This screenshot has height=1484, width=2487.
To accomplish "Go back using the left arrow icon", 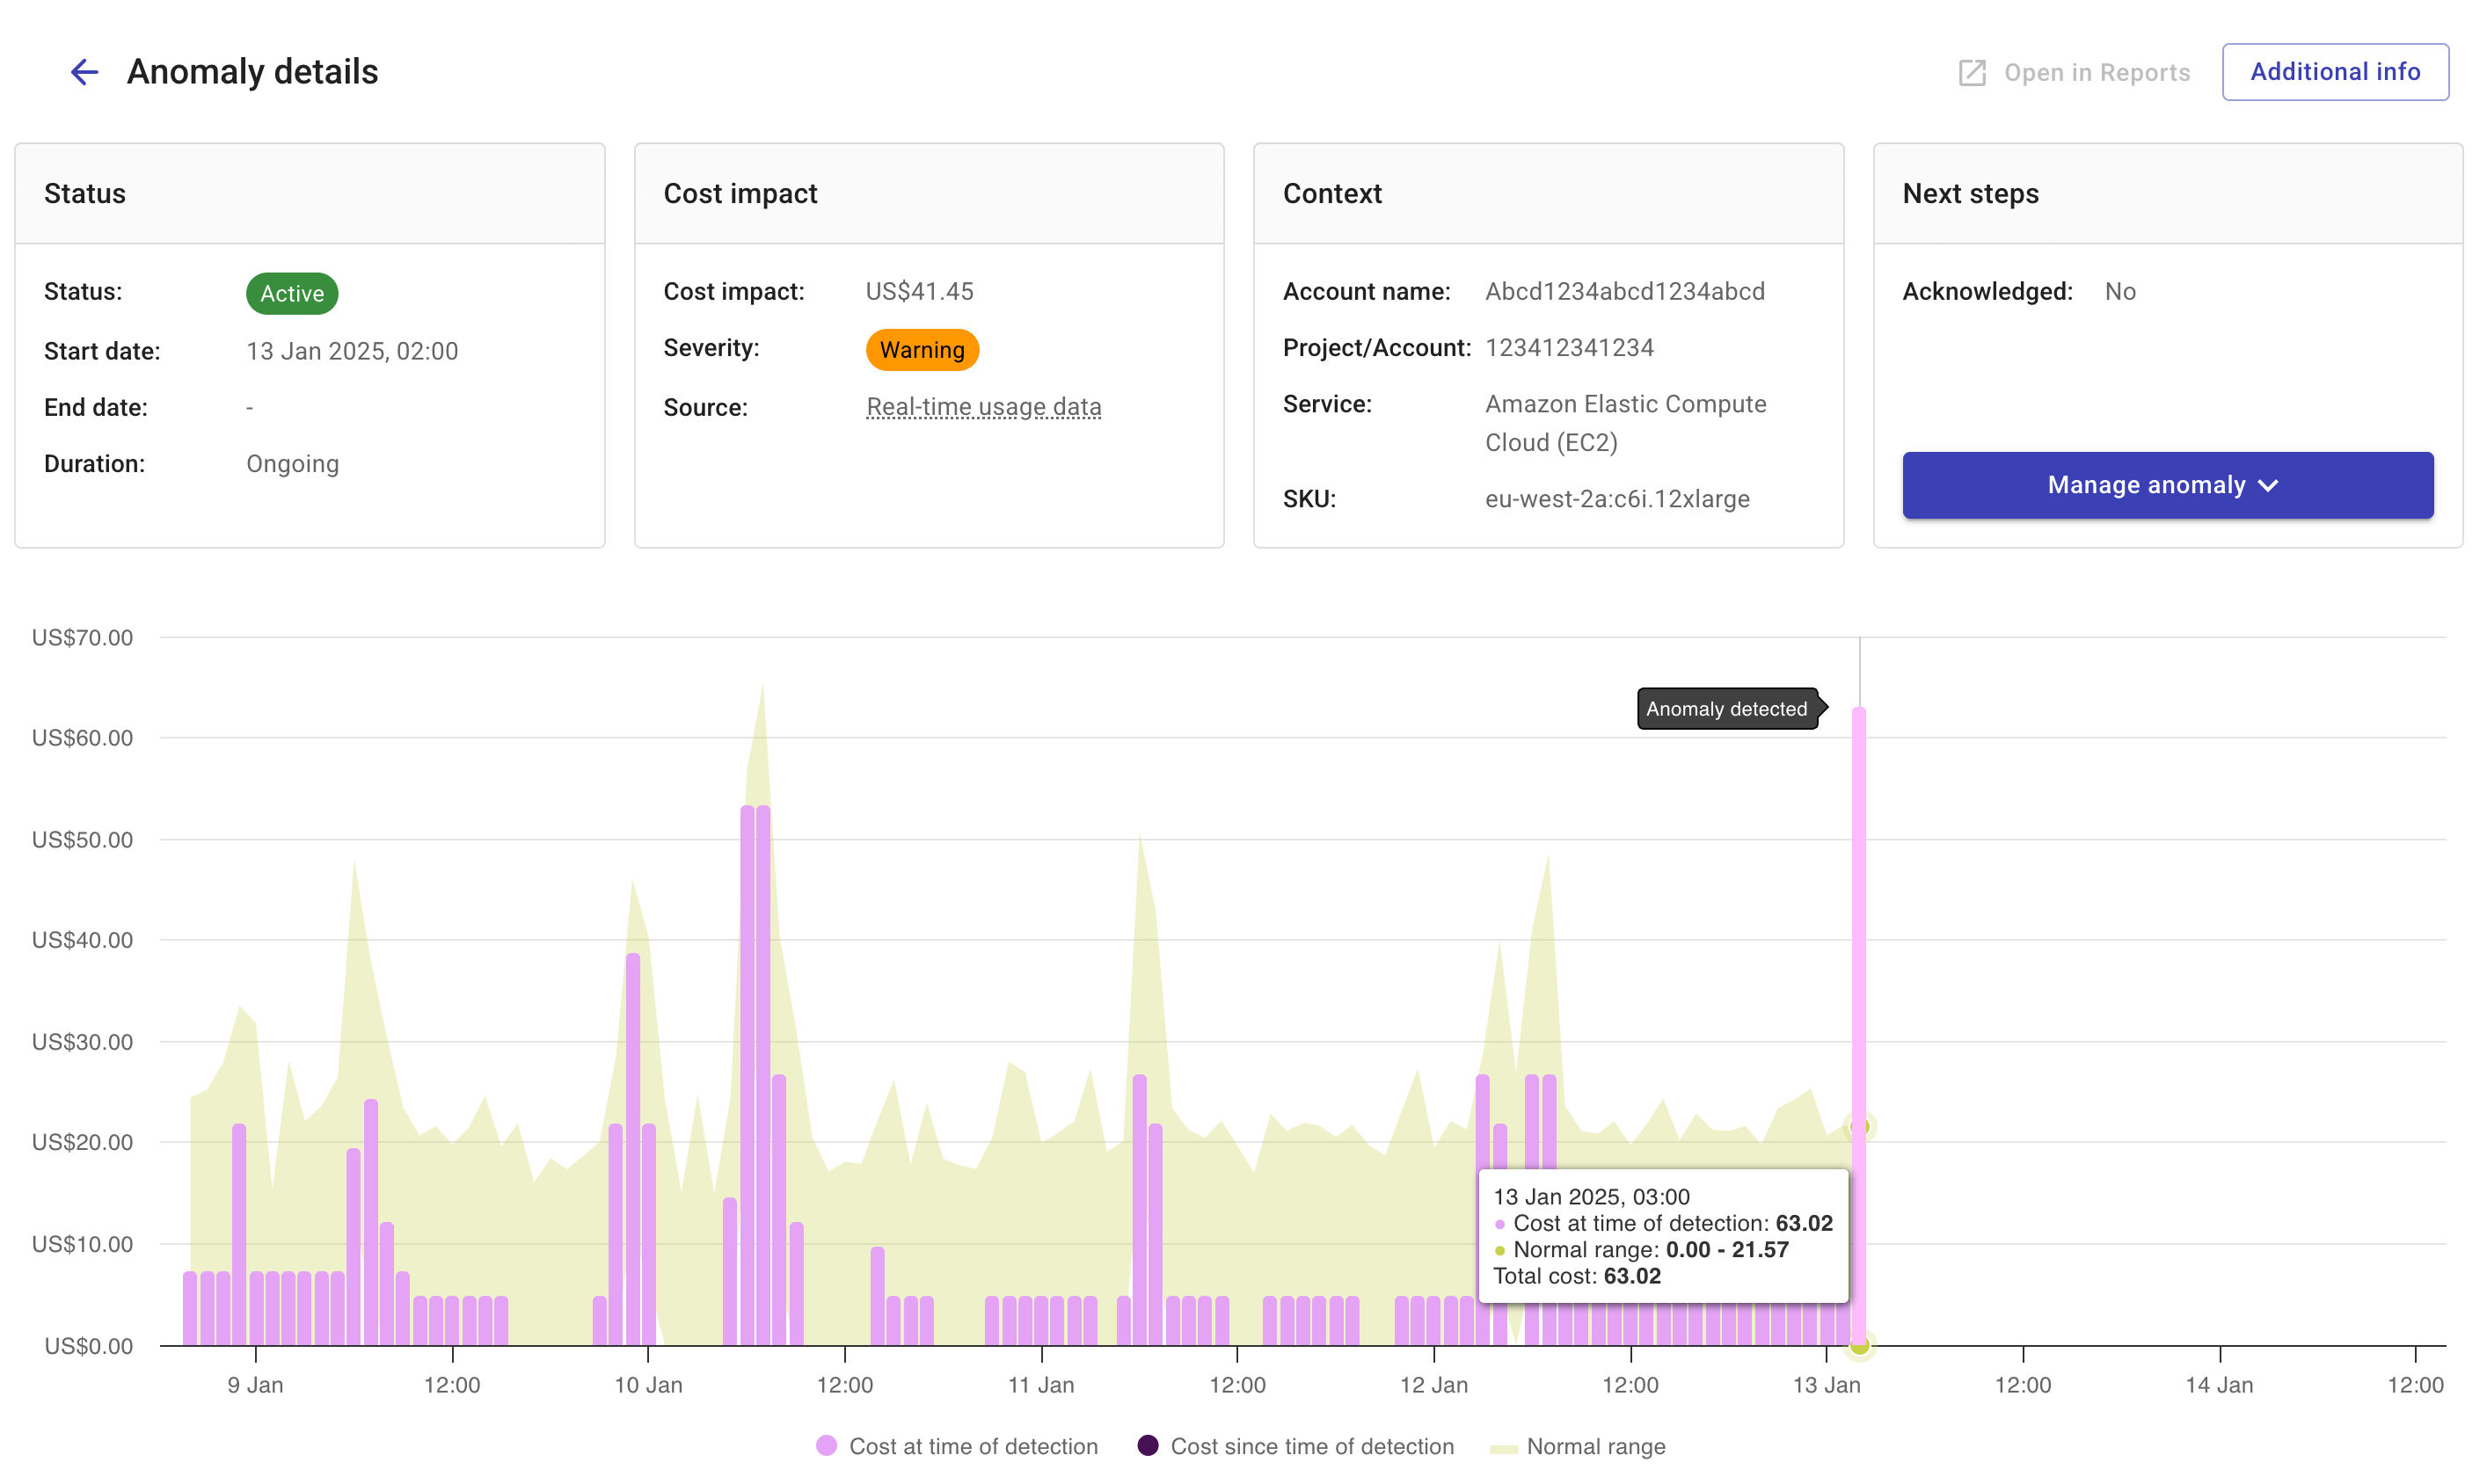I will [x=84, y=72].
